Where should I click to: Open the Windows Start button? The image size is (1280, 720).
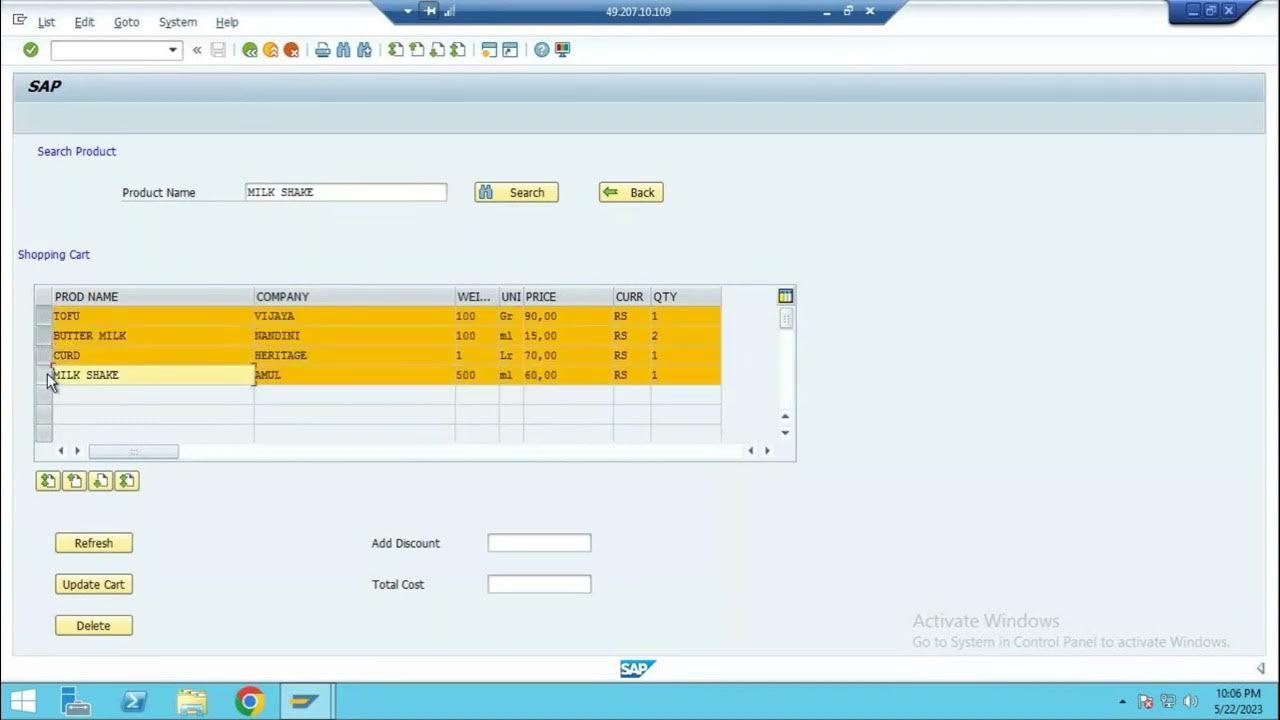(23, 701)
